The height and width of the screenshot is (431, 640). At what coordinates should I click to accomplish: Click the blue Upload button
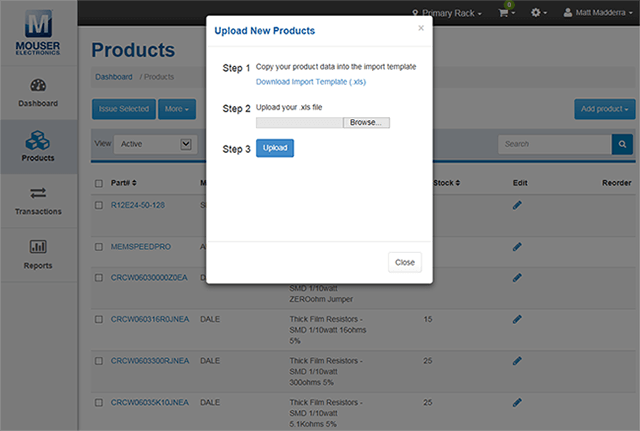[x=275, y=148]
